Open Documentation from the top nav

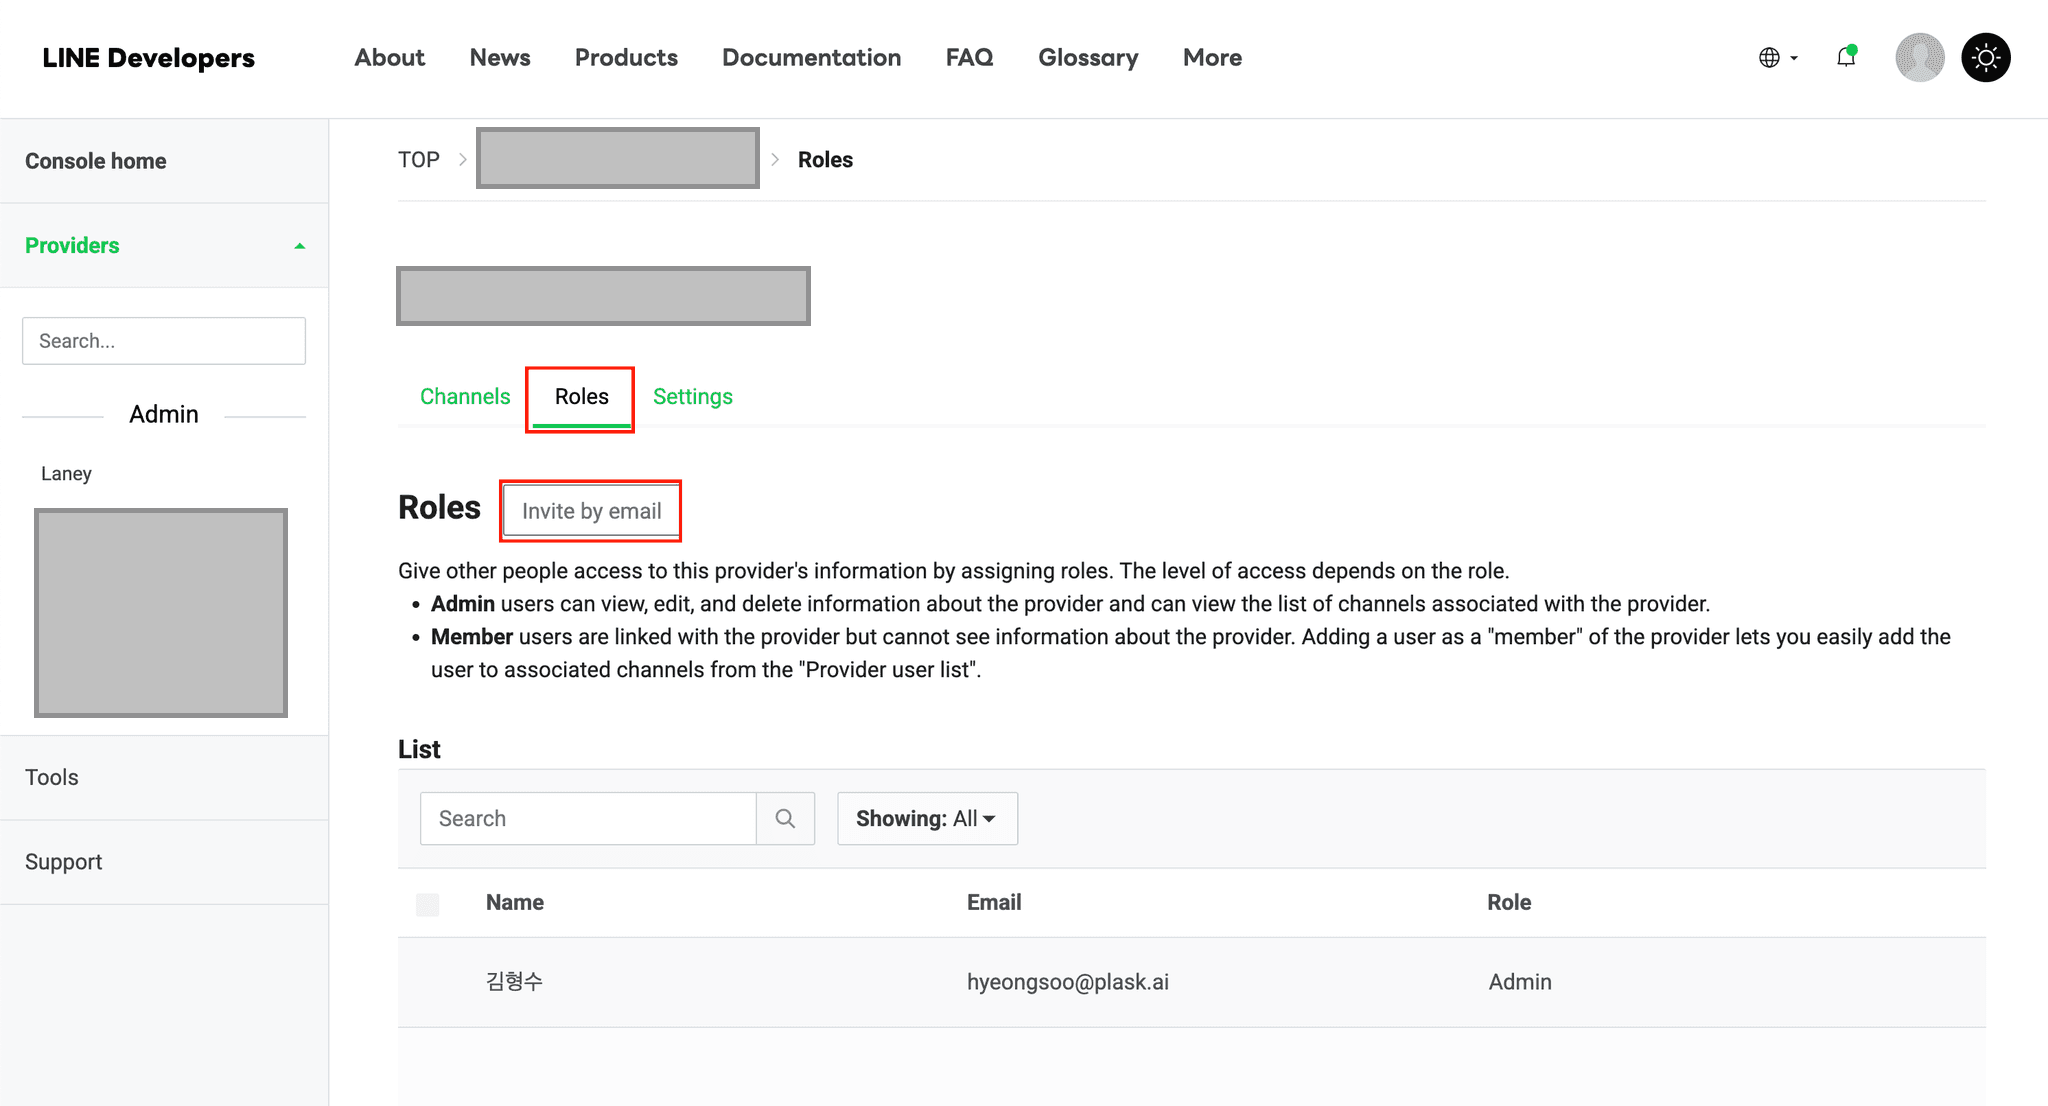811,58
